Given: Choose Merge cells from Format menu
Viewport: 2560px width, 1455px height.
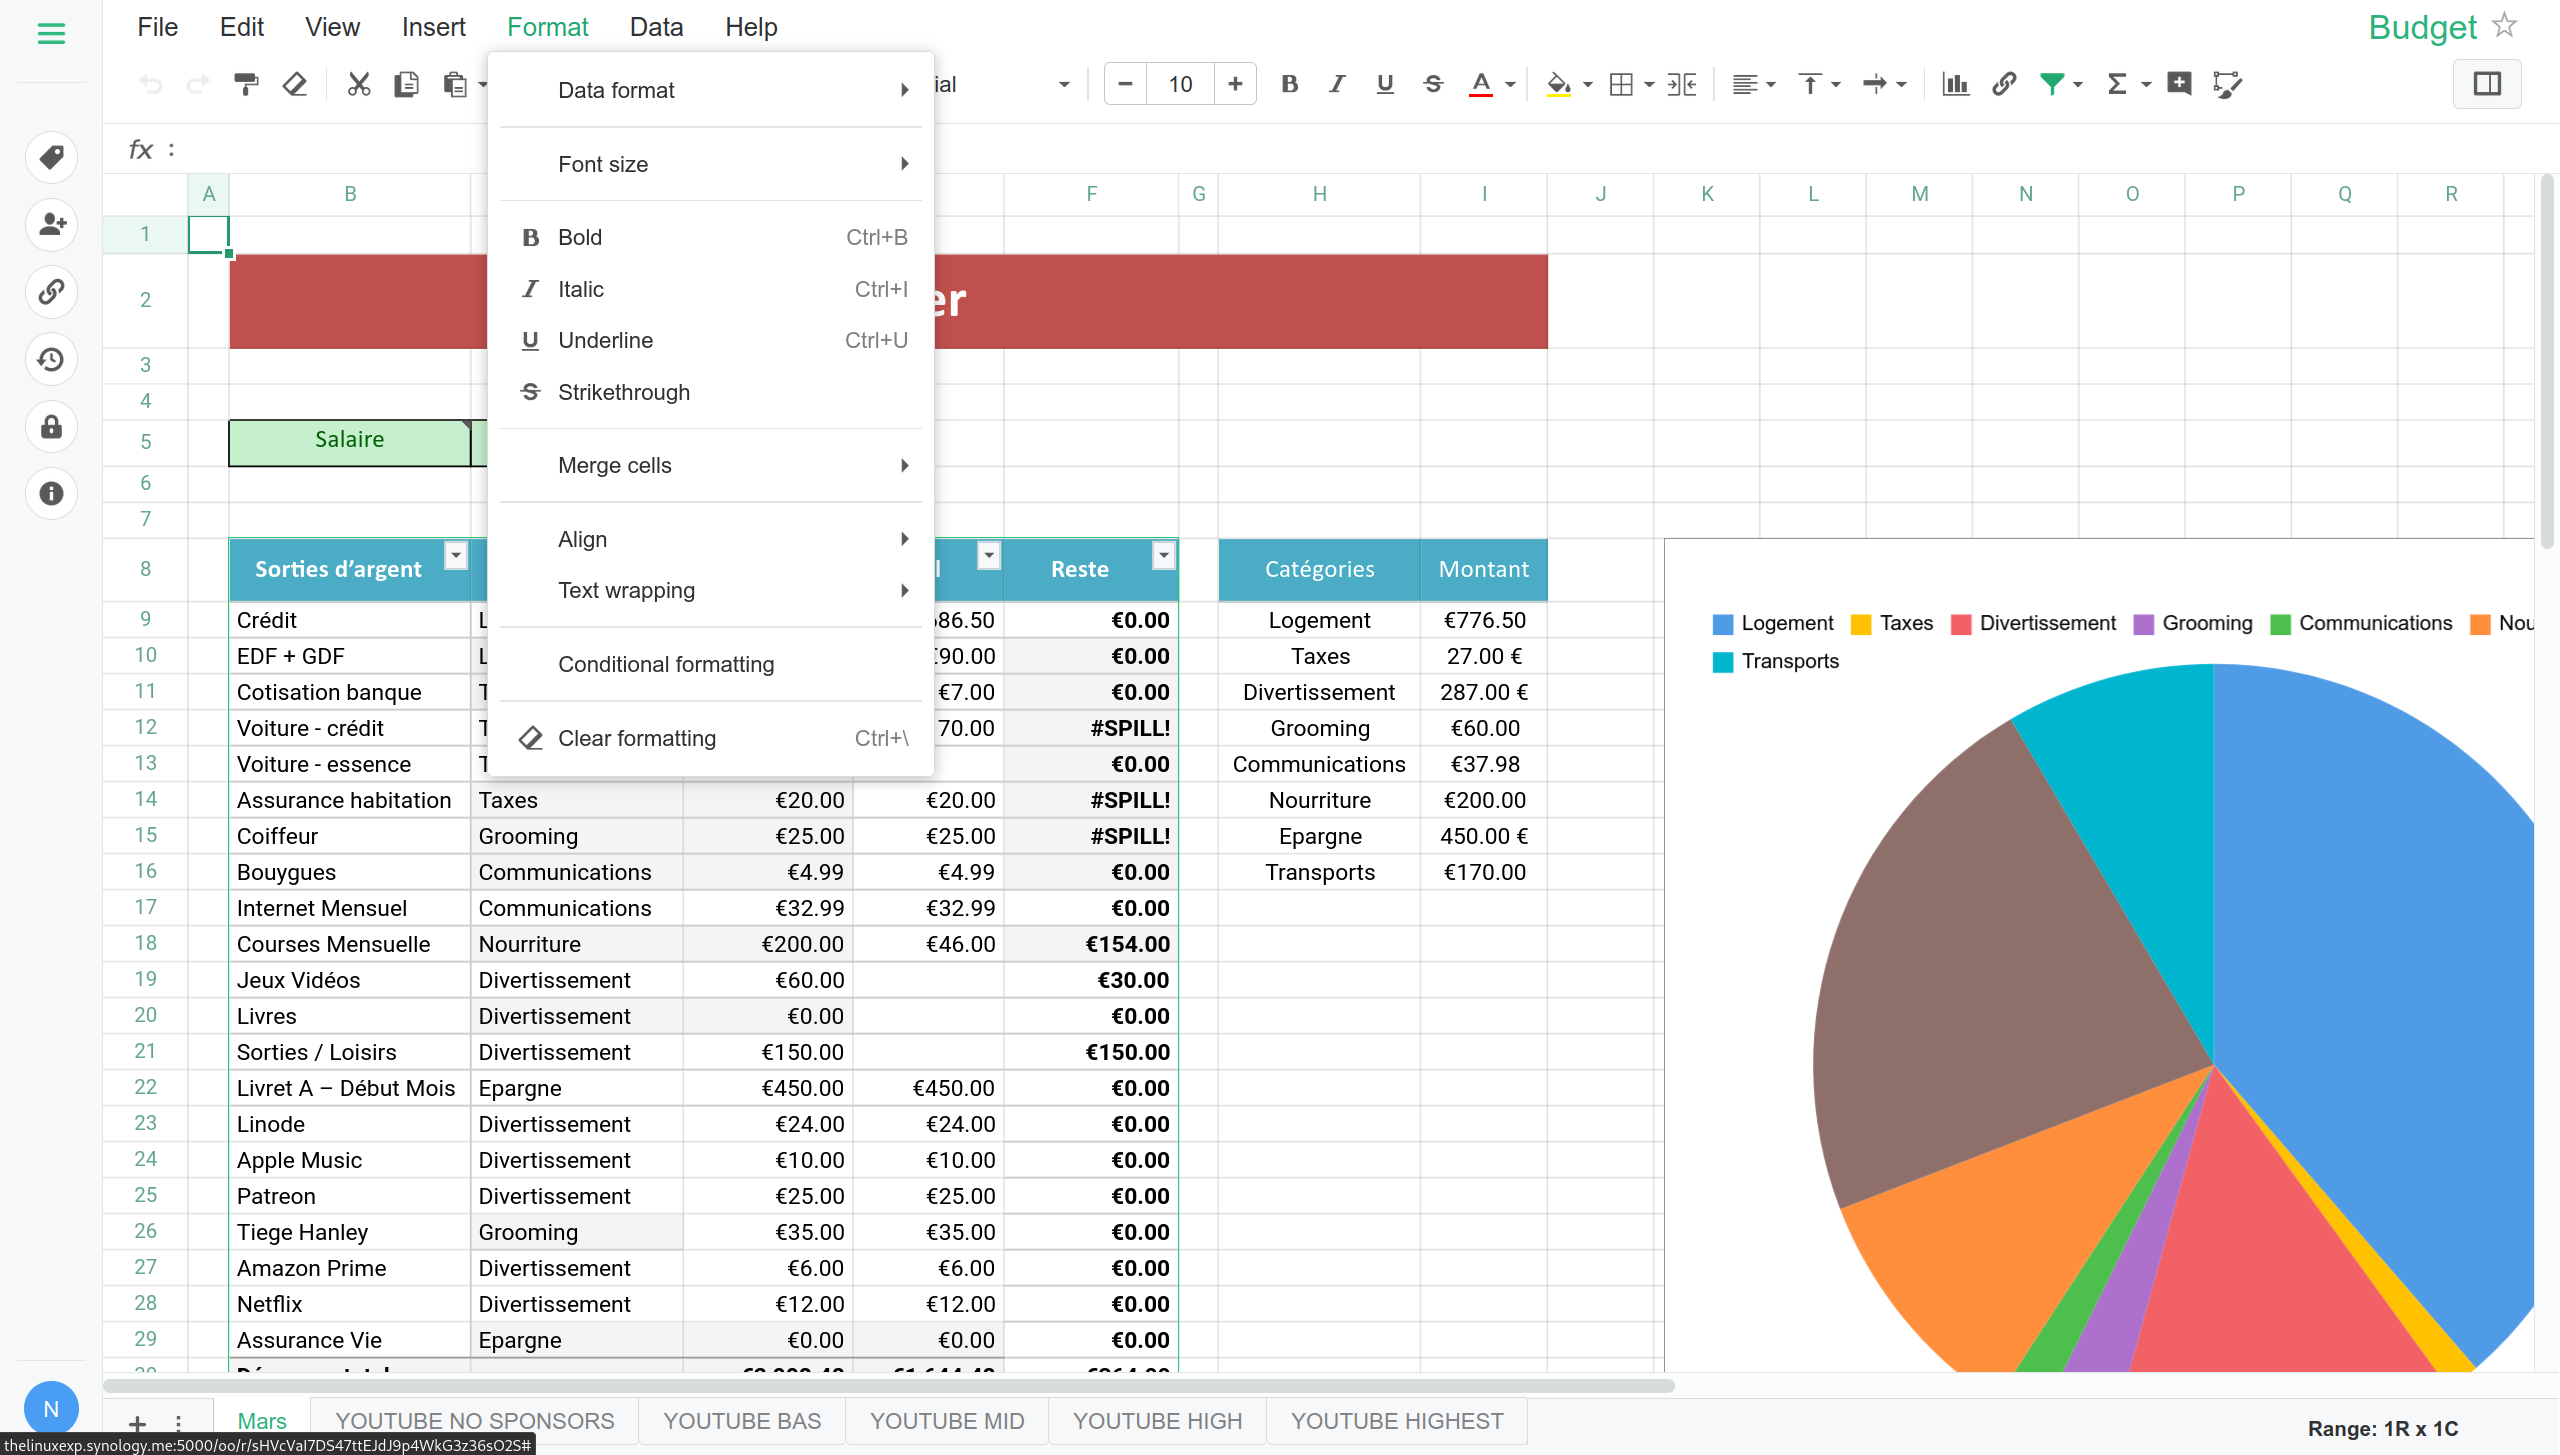Looking at the screenshot, I should (710, 465).
